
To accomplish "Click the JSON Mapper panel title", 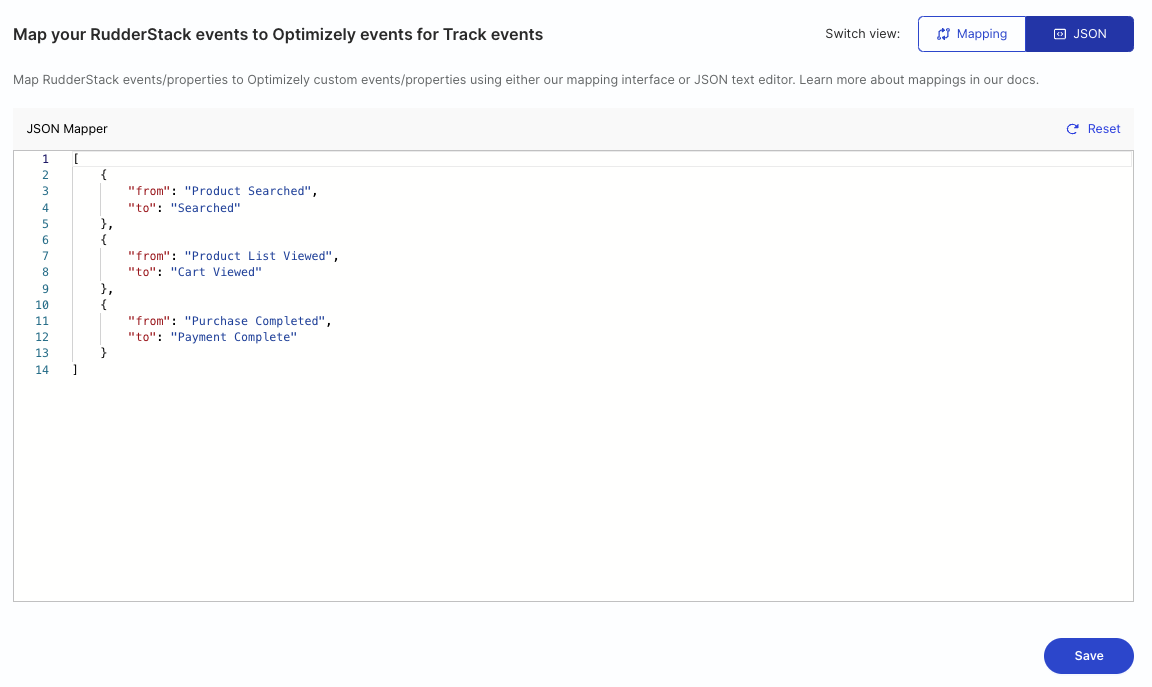I will coord(67,129).
